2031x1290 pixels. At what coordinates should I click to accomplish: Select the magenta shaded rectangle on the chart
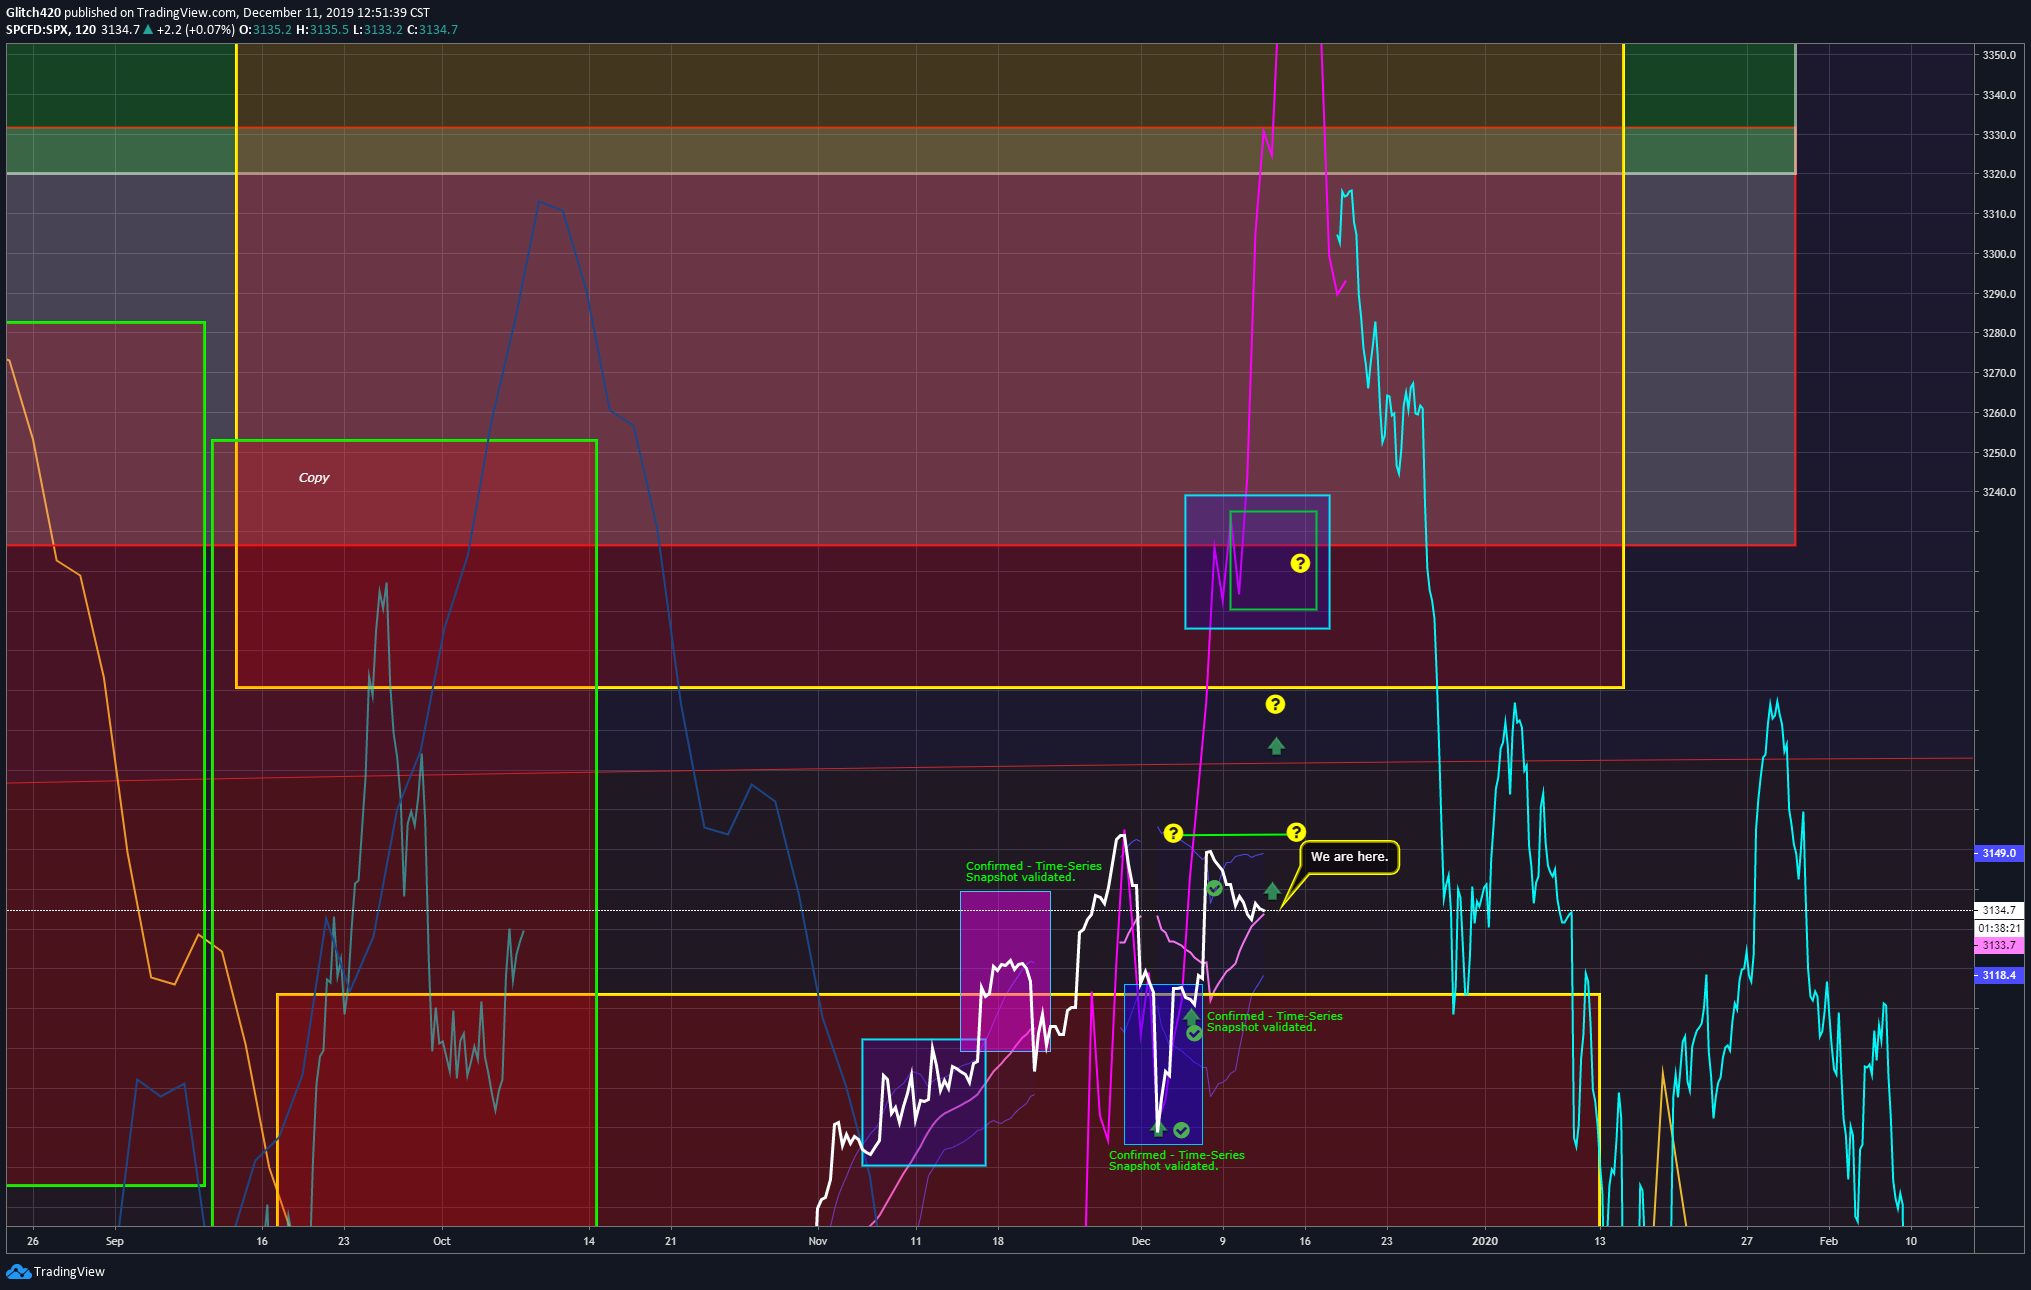(1005, 971)
